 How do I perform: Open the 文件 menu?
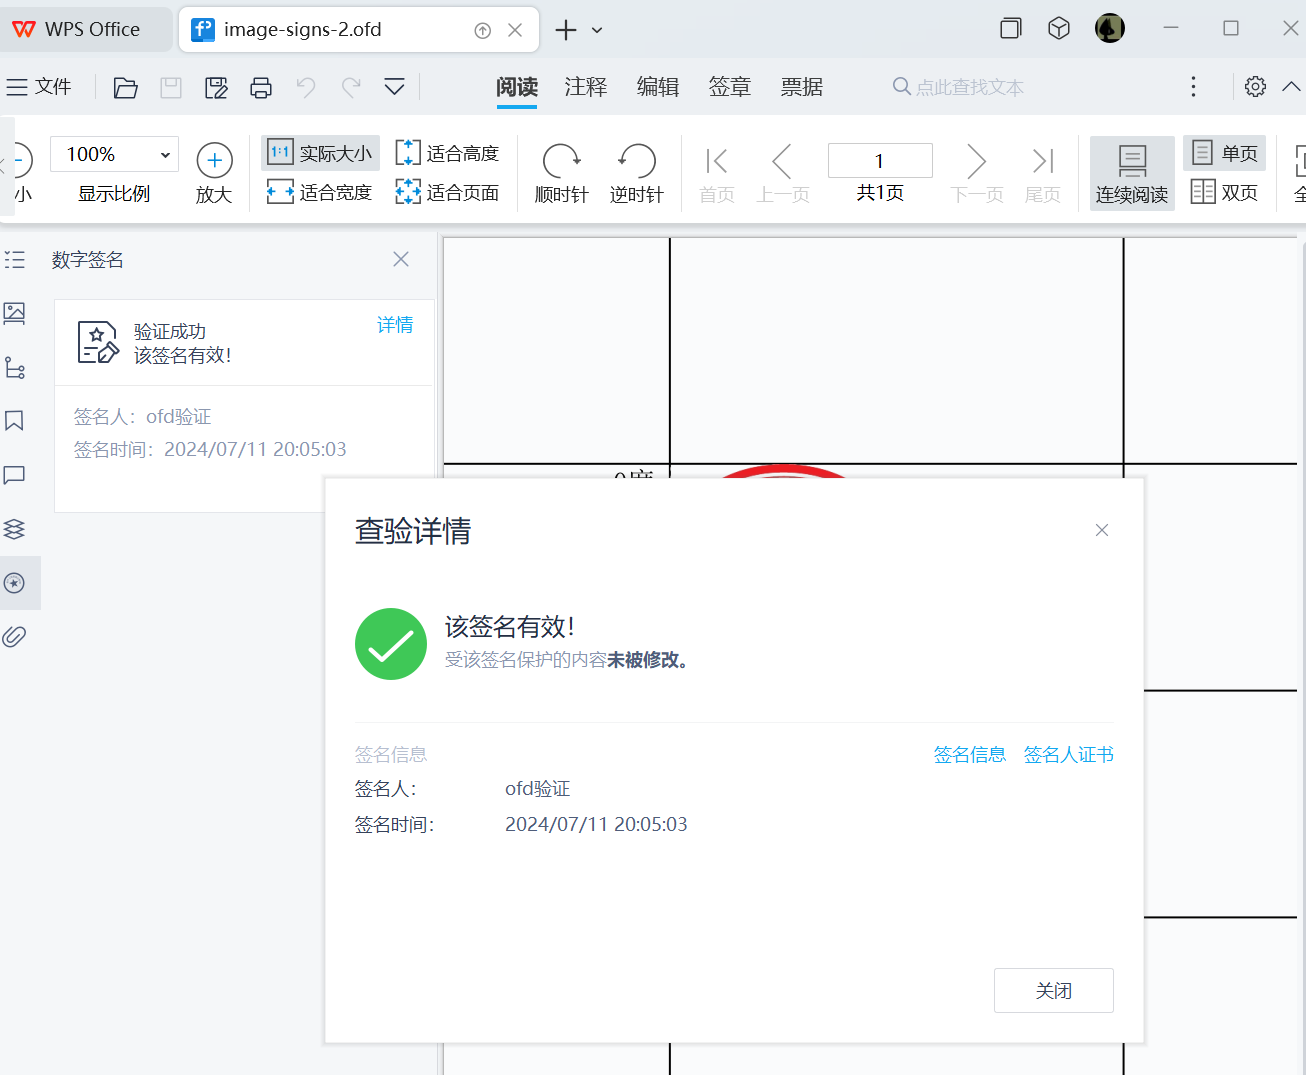[39, 87]
